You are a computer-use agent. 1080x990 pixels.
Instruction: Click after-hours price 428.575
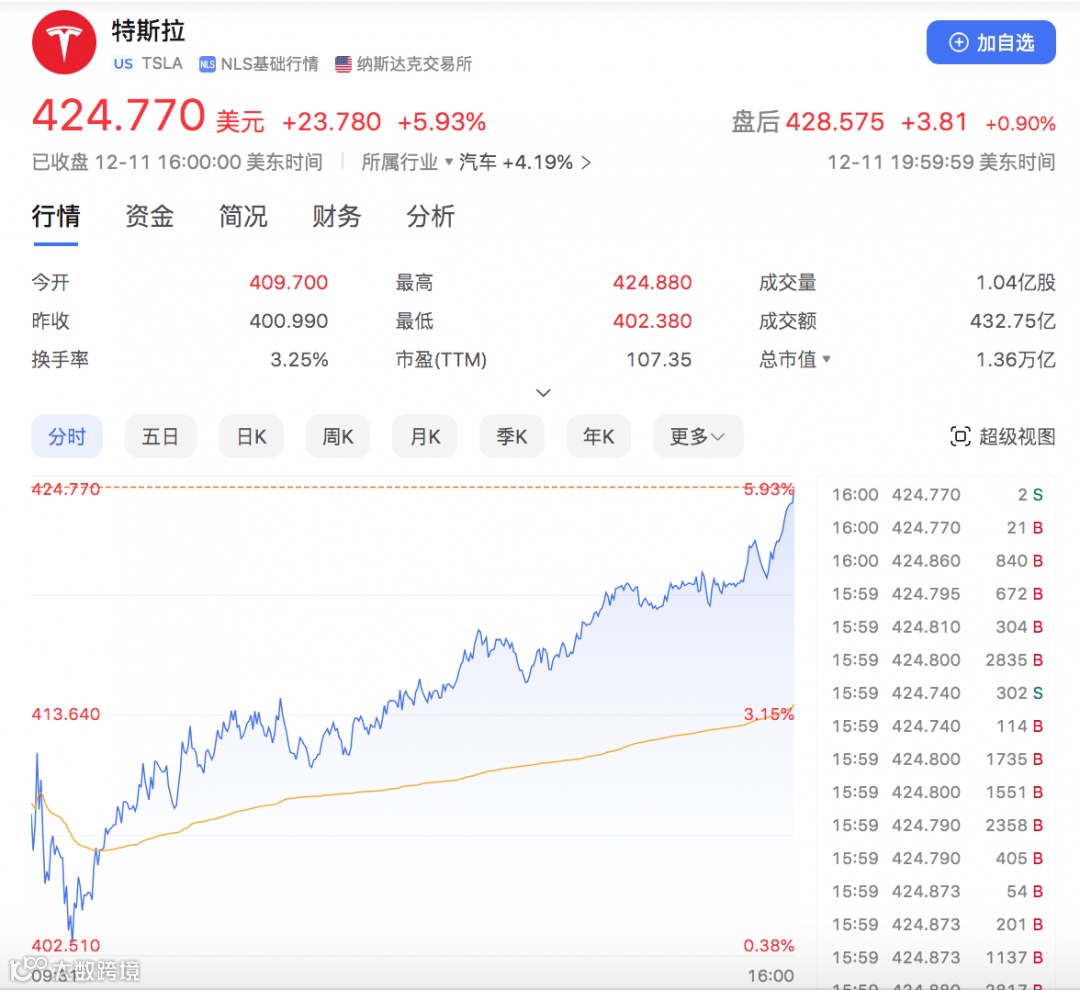click(835, 122)
